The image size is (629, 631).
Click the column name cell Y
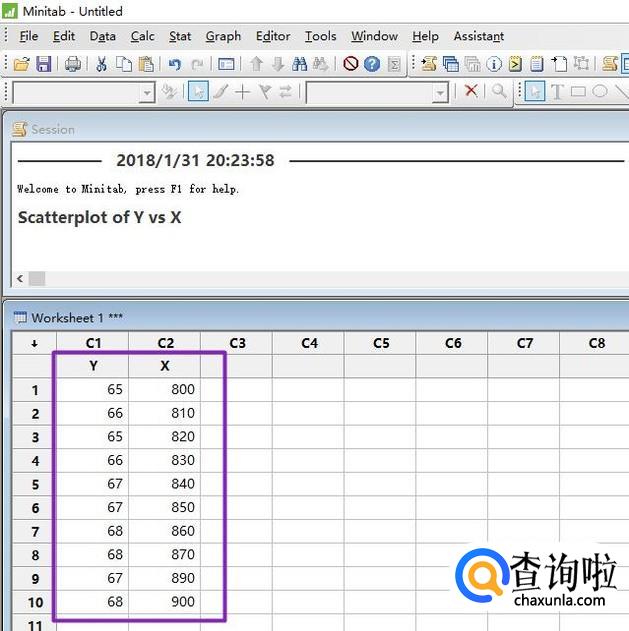[93, 366]
